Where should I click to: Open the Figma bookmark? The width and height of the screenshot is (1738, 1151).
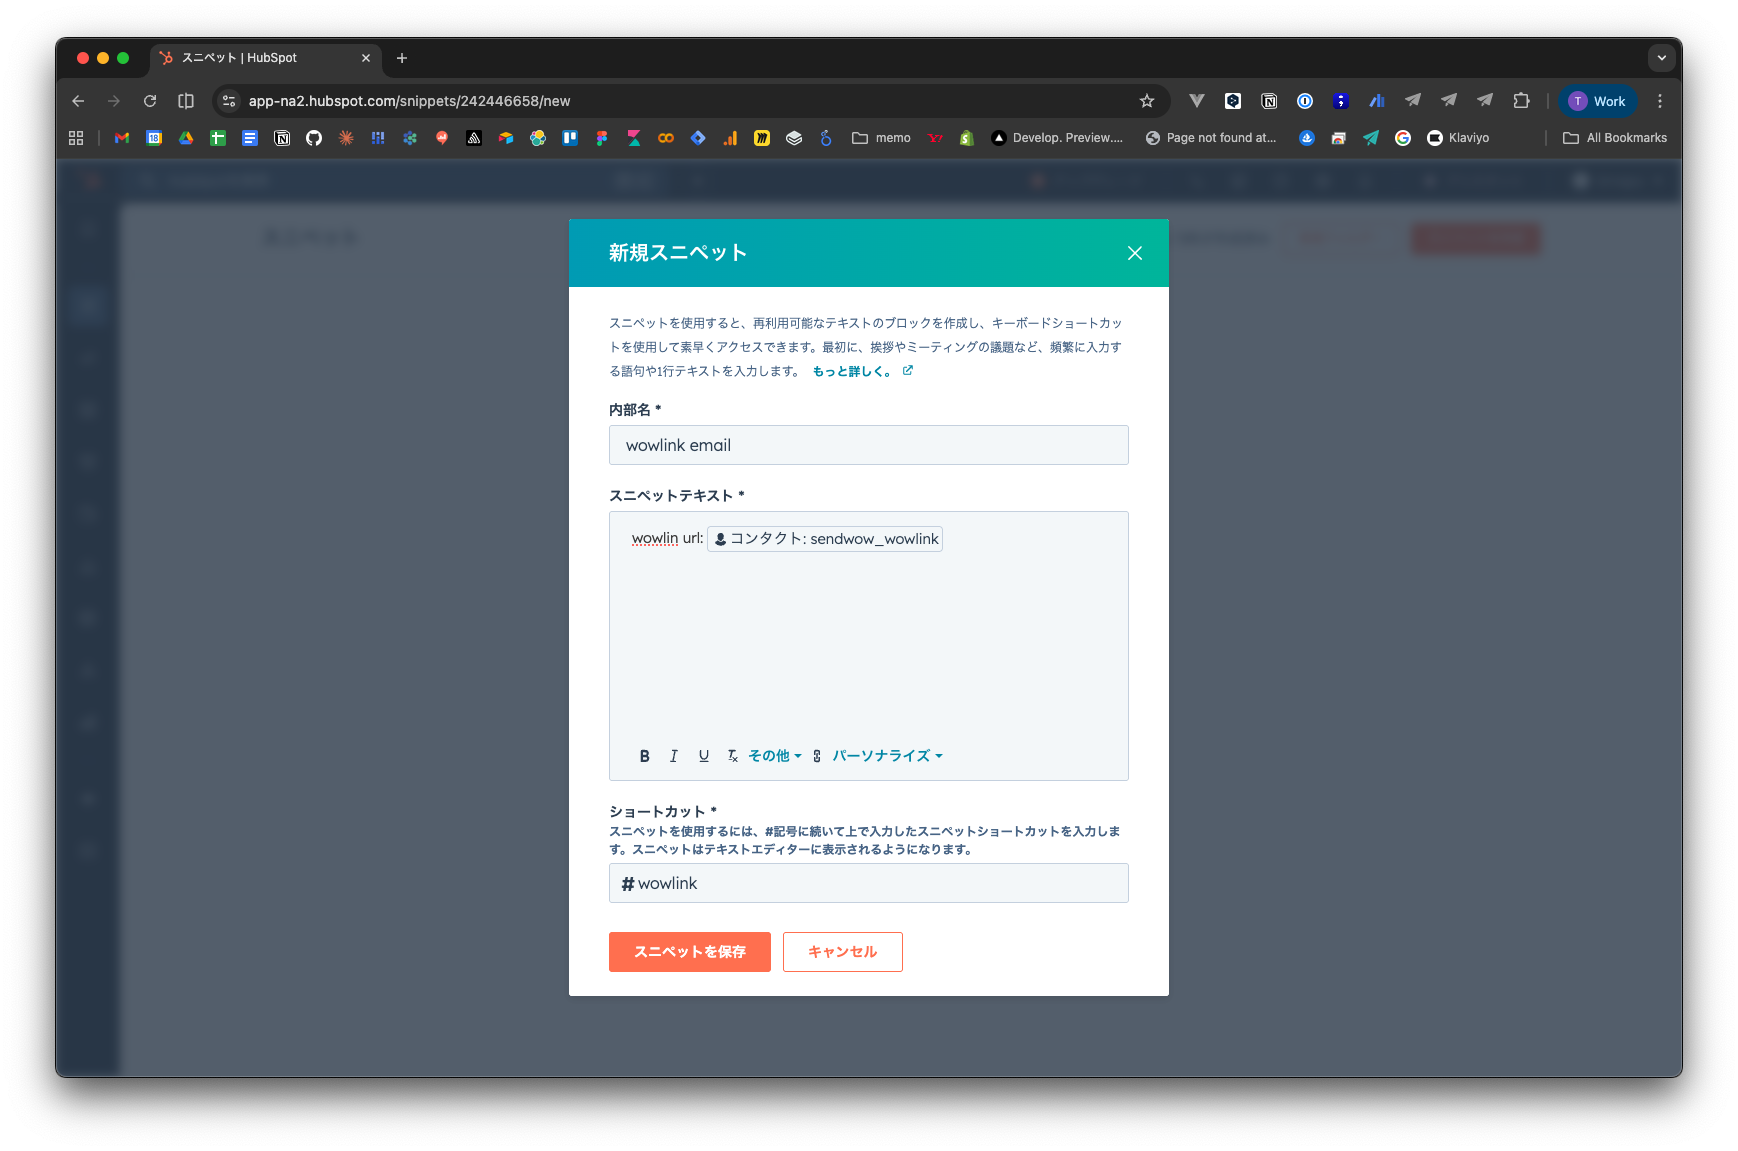[x=602, y=138]
